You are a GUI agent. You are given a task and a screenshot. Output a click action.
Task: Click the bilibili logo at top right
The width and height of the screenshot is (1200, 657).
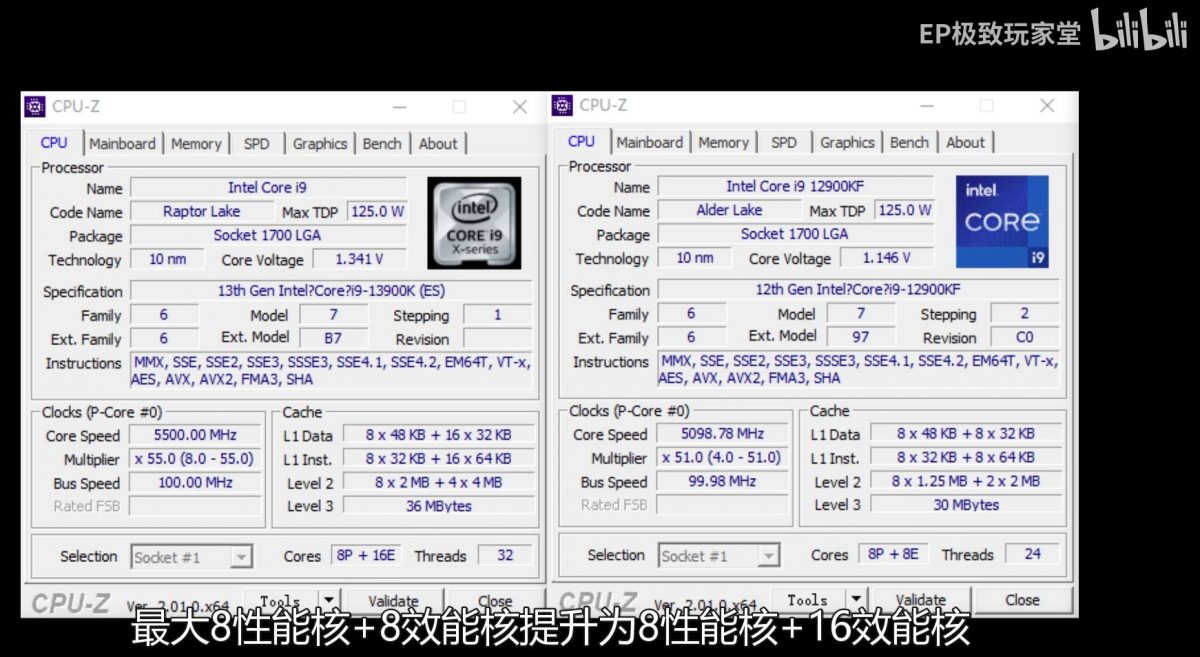(x=1140, y=30)
